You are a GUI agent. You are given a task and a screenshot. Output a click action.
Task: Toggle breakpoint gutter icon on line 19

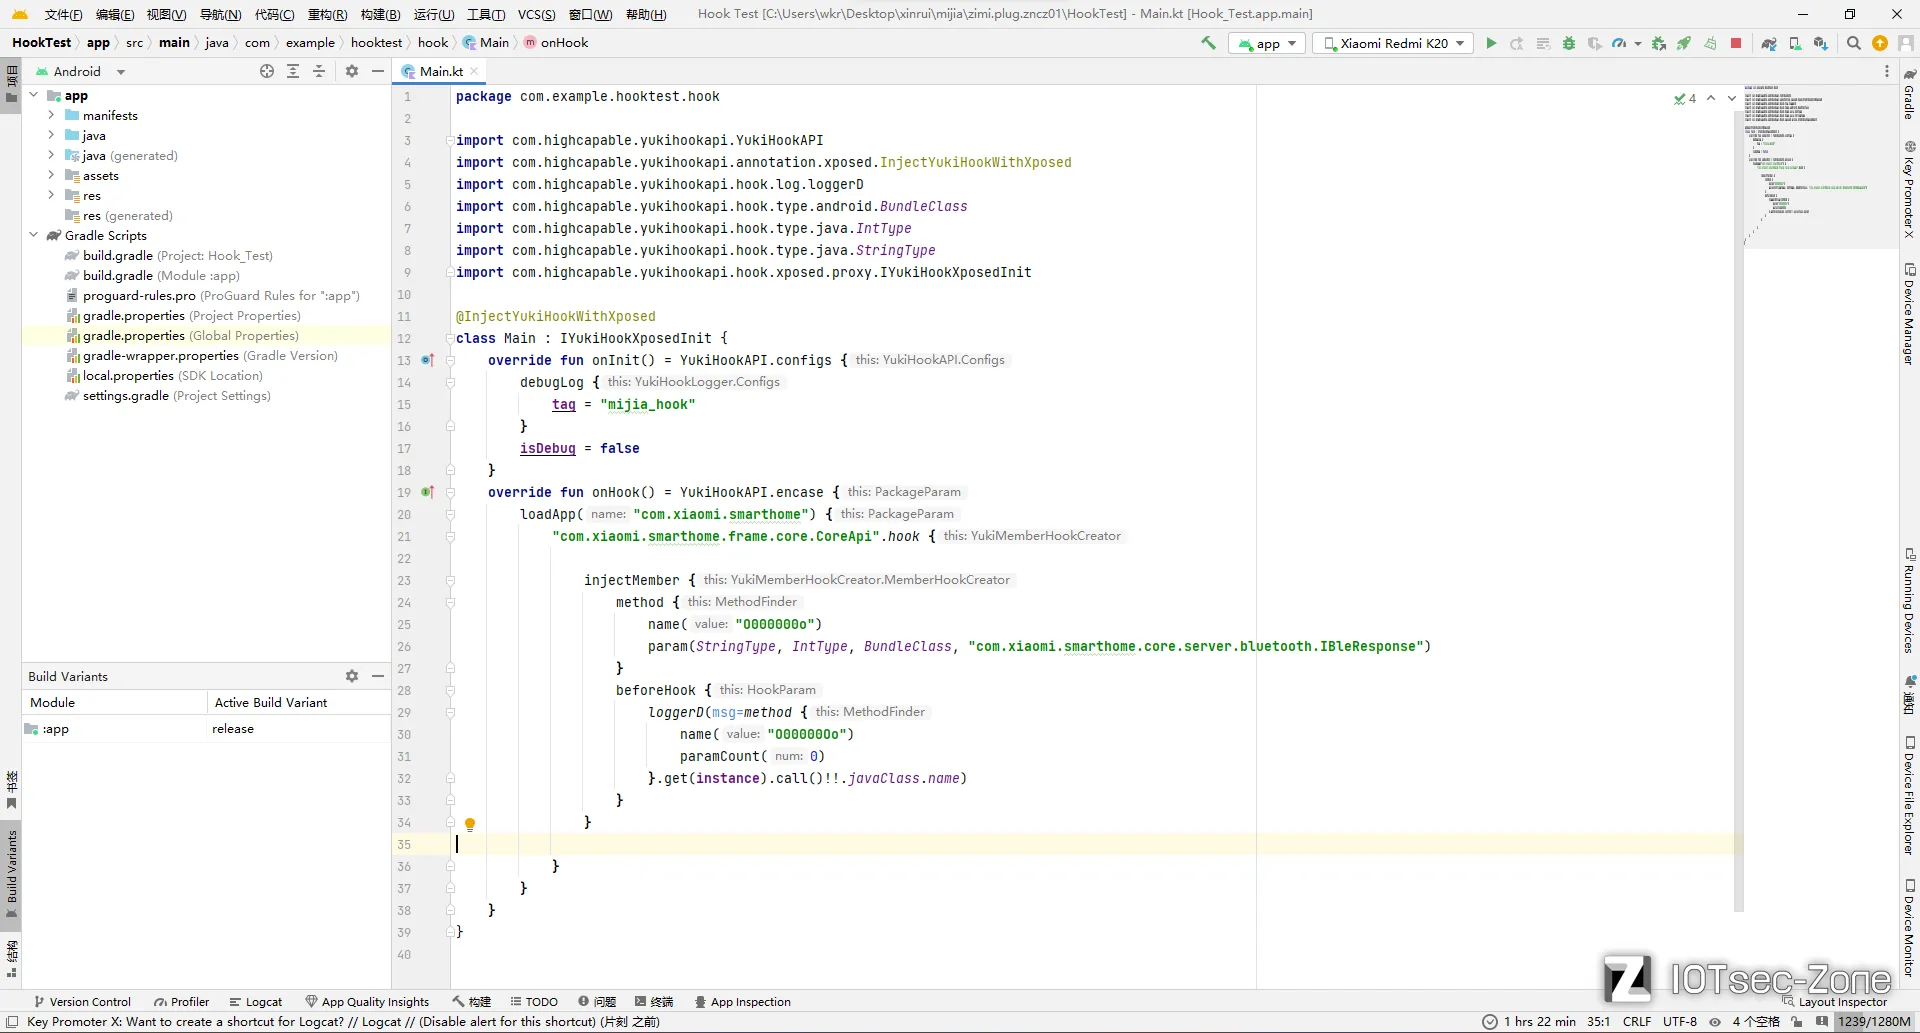tap(427, 492)
